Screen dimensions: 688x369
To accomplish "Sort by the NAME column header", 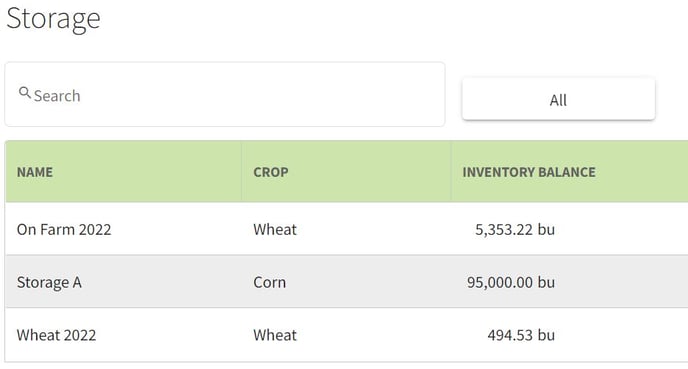I will click(x=35, y=172).
